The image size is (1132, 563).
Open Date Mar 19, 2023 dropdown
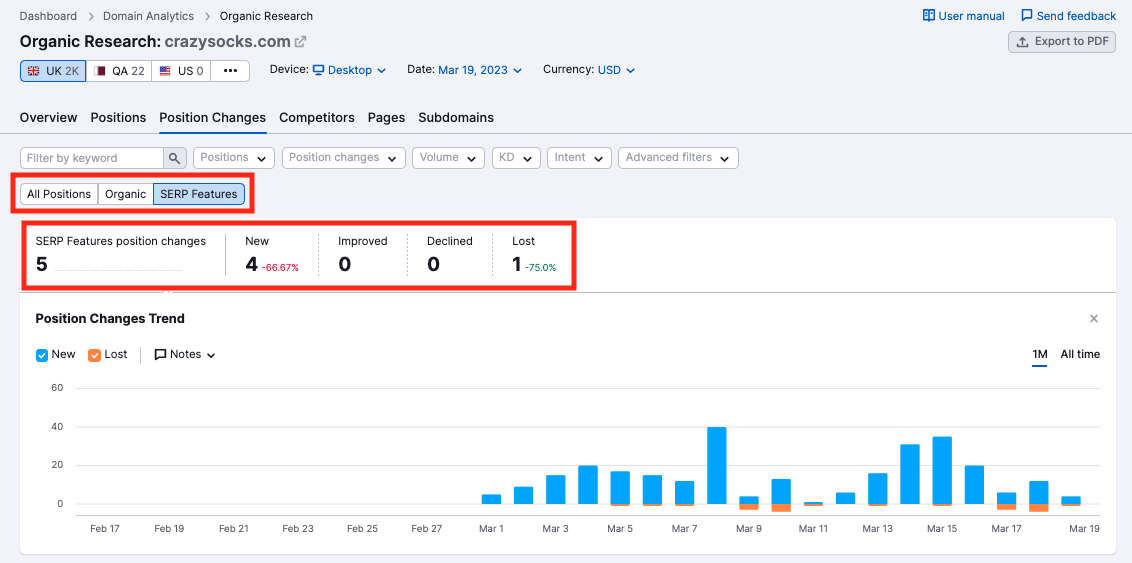pos(482,70)
